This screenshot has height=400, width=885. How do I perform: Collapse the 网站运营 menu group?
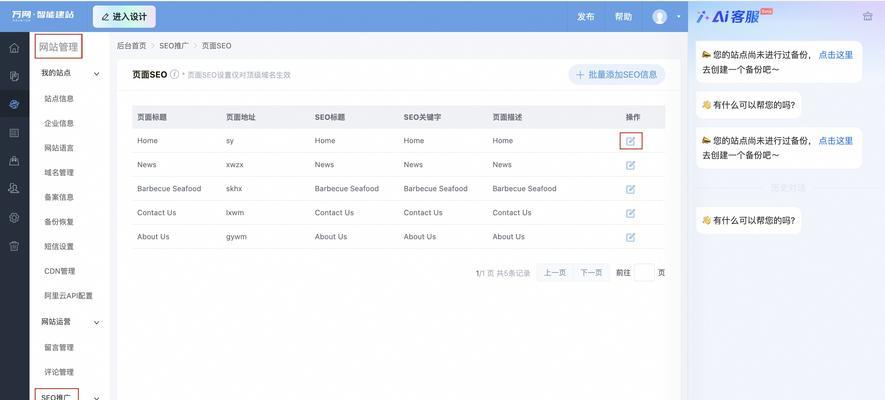pyautogui.click(x=97, y=323)
